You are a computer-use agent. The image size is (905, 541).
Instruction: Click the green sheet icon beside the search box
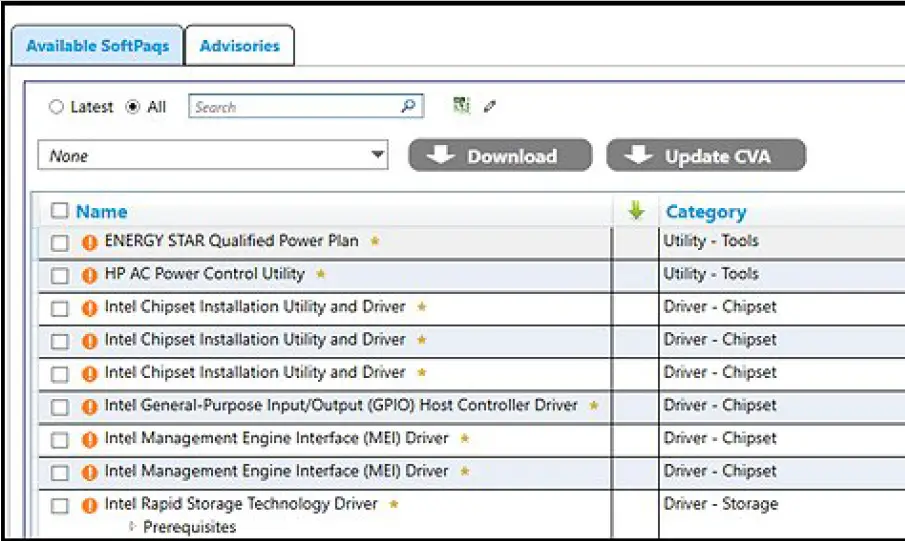click(x=461, y=106)
